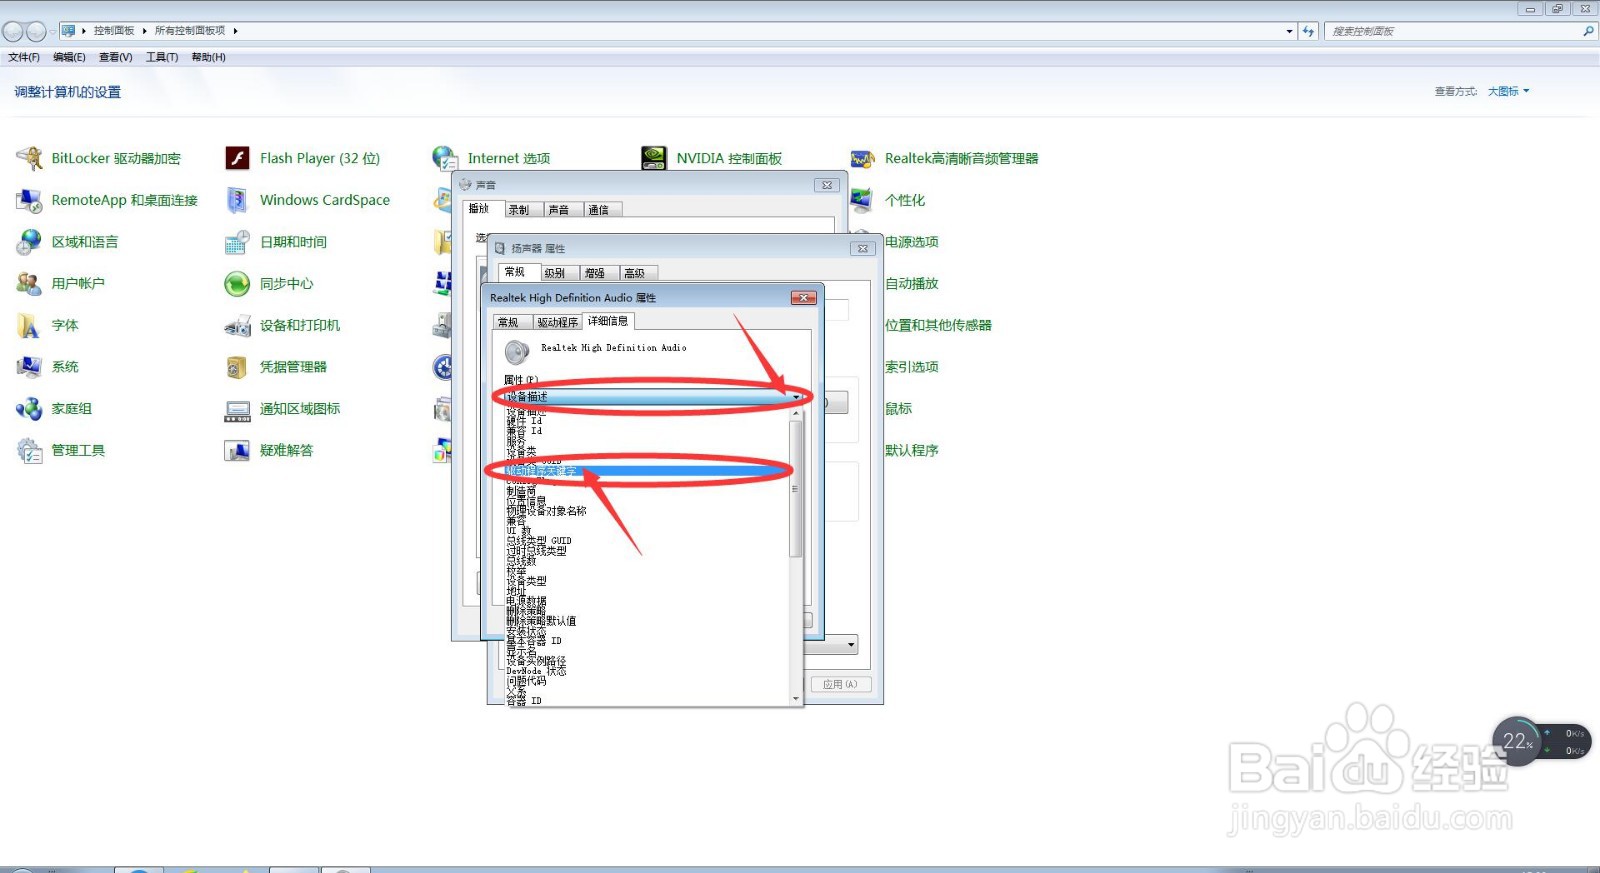This screenshot has width=1600, height=873.
Task: Open the 帮助(H) menu
Action: (x=208, y=57)
